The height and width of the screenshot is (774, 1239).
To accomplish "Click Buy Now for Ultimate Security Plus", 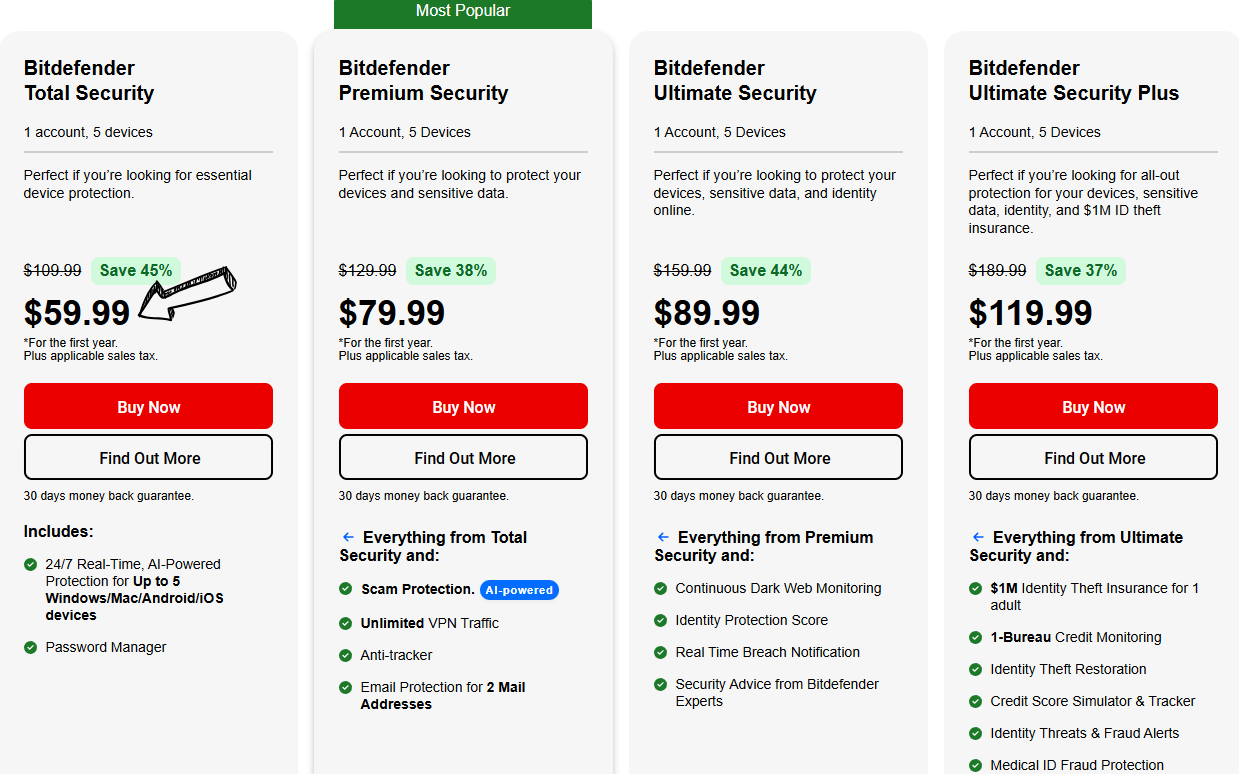I will pos(1092,406).
